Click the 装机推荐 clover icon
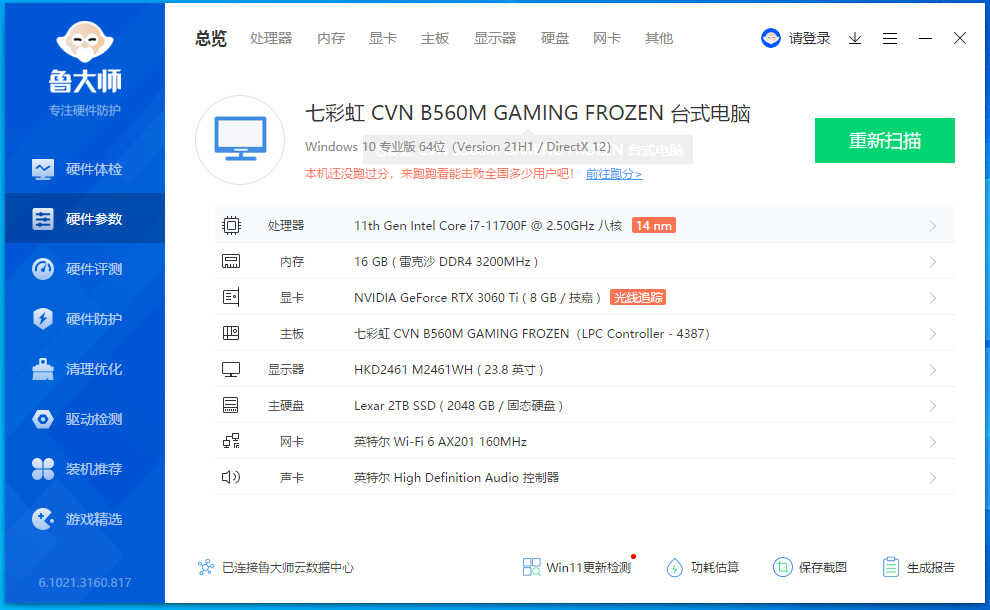990x610 pixels. tap(43, 469)
